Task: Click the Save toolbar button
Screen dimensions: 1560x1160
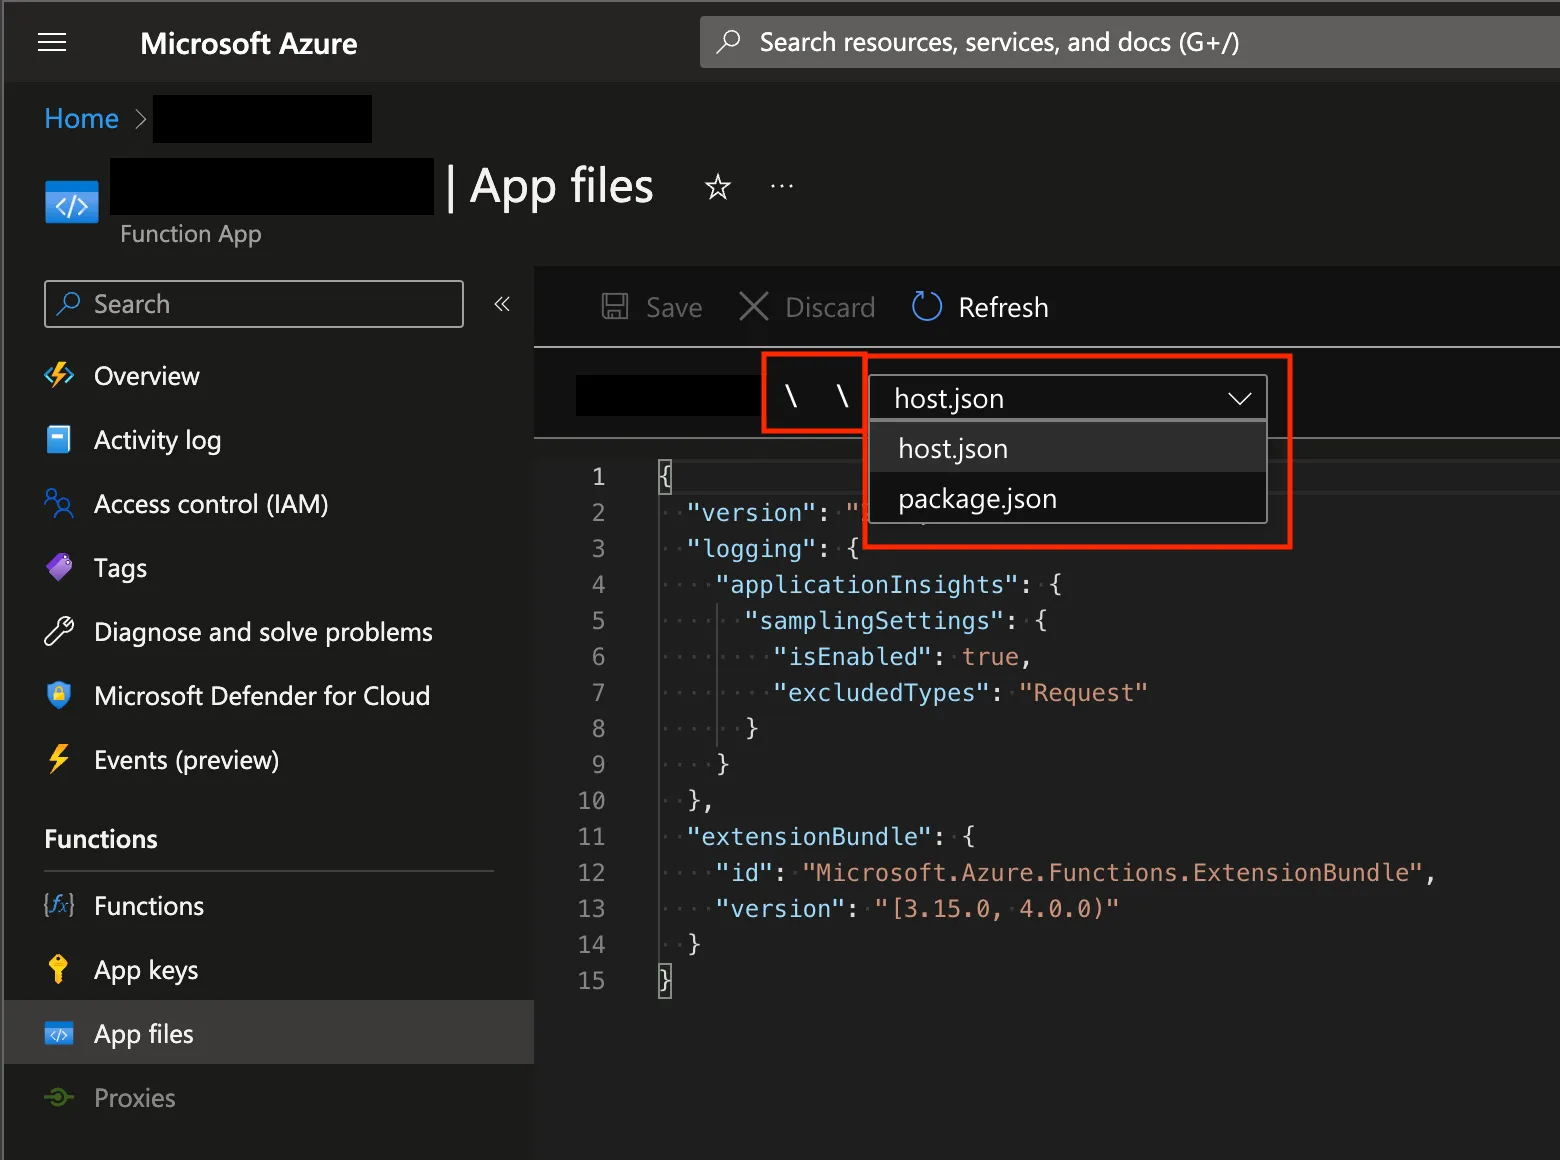Action: click(652, 307)
